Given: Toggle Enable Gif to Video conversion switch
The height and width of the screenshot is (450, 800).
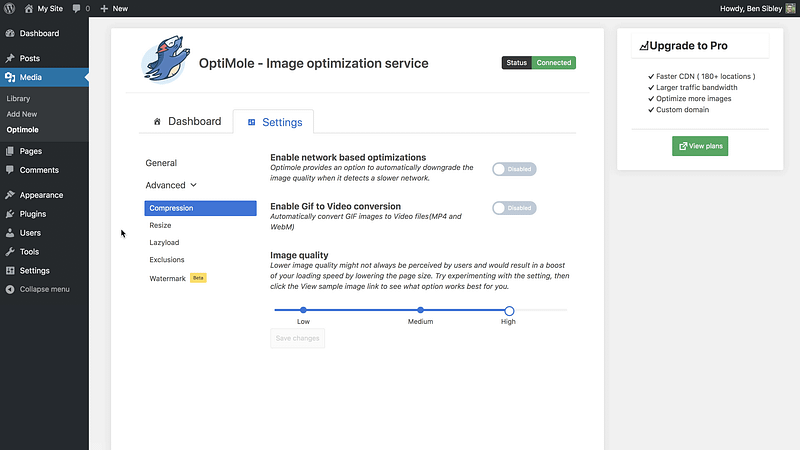Looking at the screenshot, I should click(x=514, y=208).
